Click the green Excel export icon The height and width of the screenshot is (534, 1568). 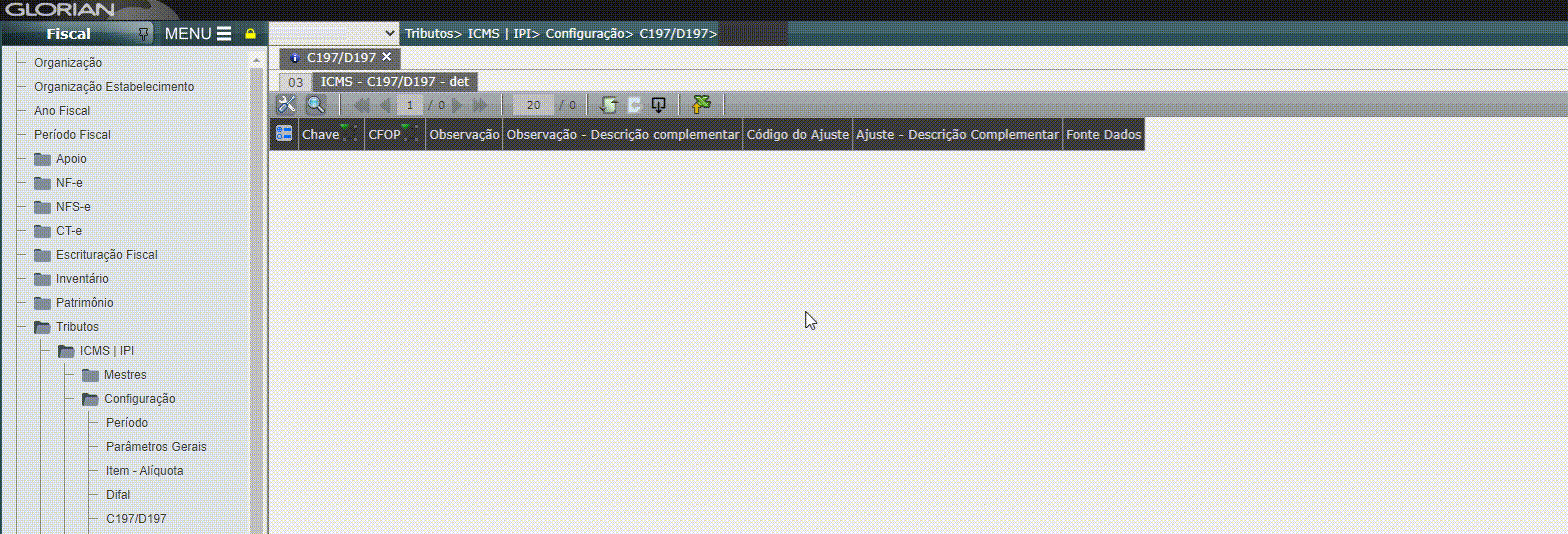click(701, 105)
